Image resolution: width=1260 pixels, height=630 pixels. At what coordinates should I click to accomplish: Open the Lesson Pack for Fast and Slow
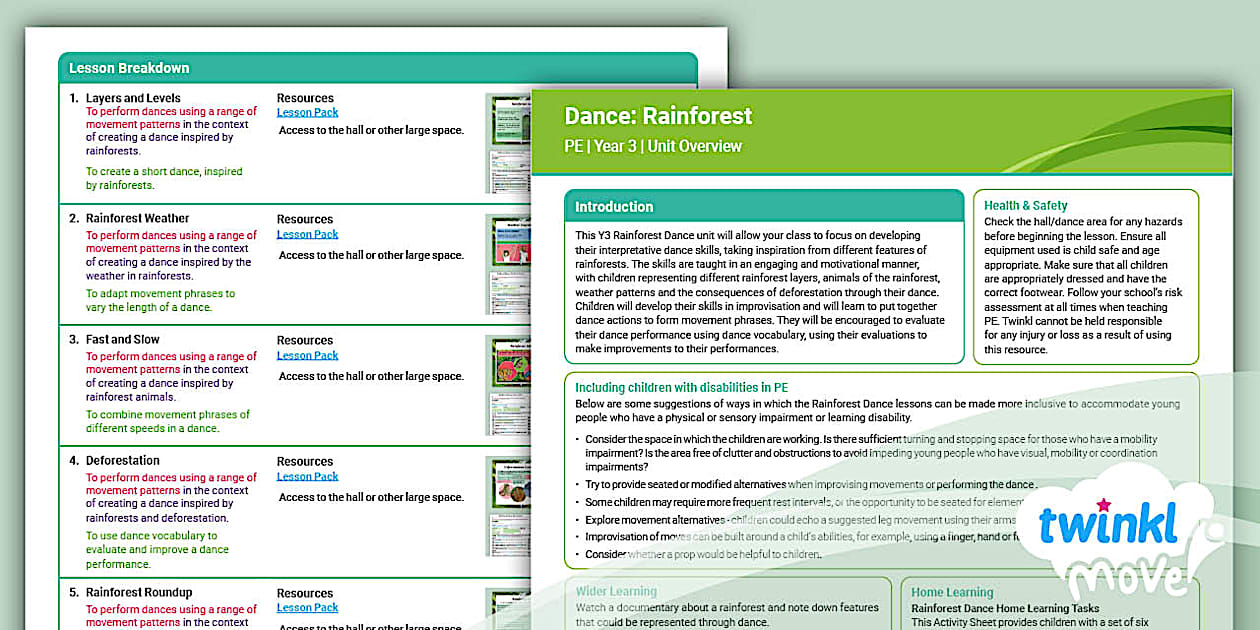[307, 354]
